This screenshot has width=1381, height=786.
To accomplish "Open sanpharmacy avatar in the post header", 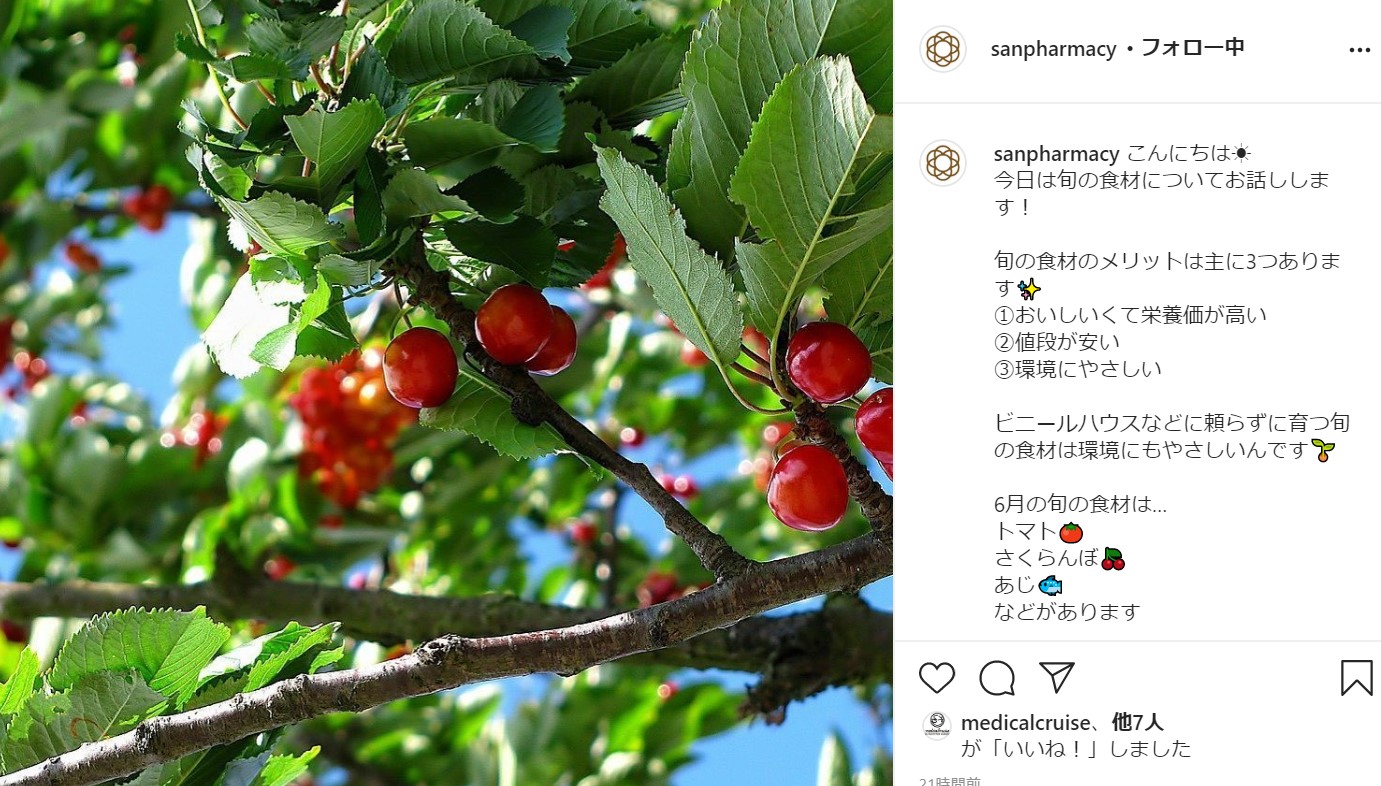I will [x=942, y=49].
